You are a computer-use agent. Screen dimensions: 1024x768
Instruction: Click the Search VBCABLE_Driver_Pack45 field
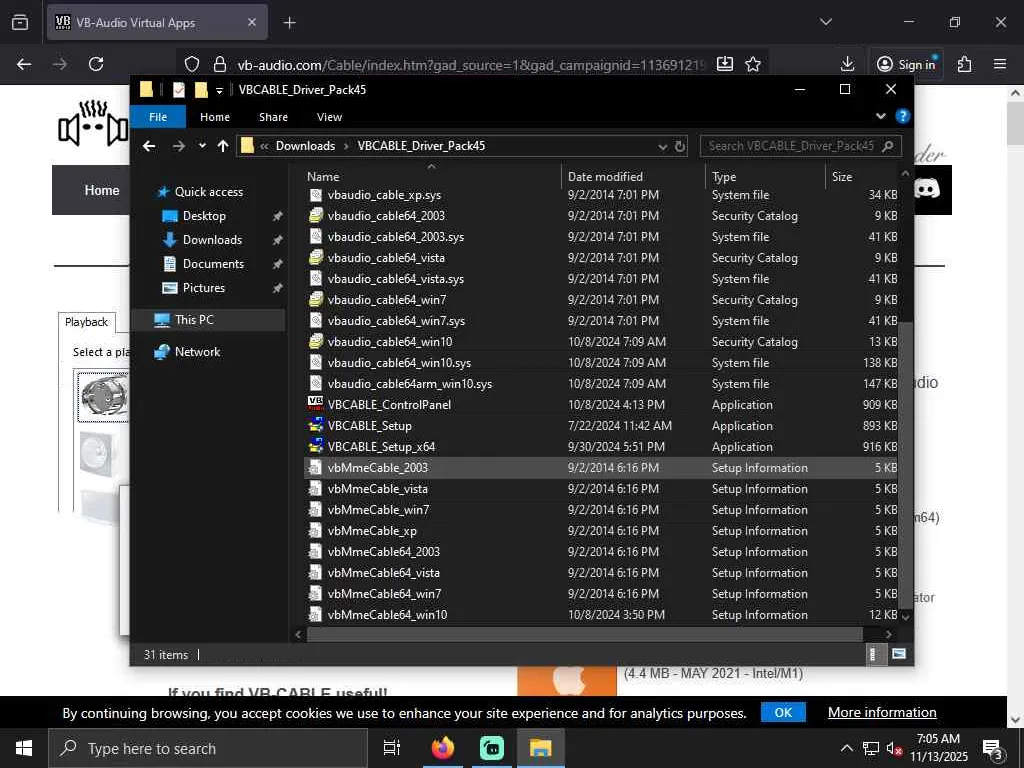pyautogui.click(x=801, y=146)
